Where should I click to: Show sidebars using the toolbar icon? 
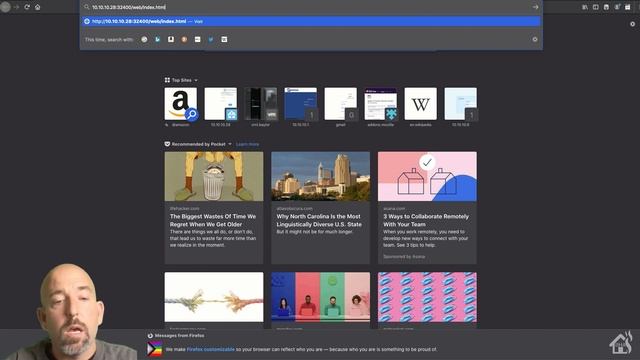pyautogui.click(x=596, y=7)
